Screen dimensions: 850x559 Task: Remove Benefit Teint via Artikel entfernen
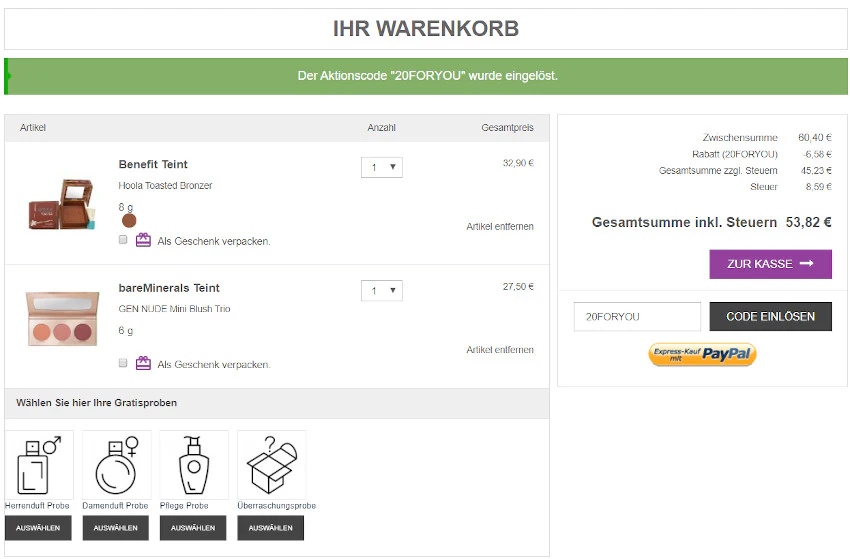(500, 227)
